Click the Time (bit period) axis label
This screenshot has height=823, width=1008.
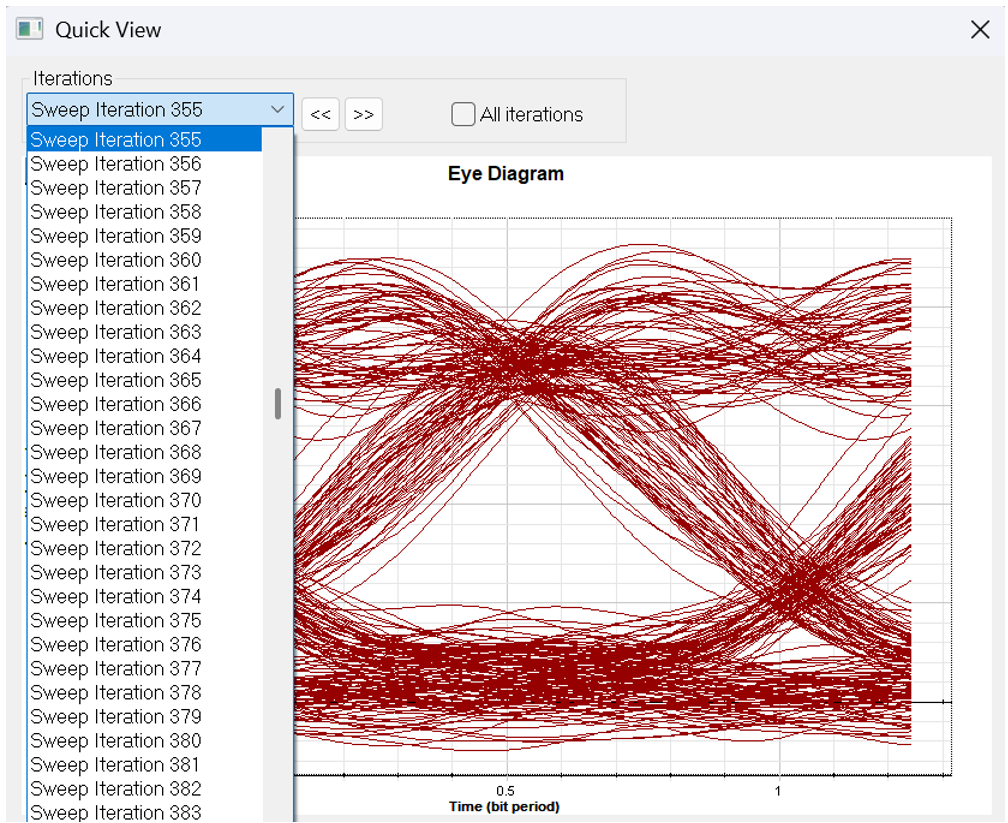(504, 807)
